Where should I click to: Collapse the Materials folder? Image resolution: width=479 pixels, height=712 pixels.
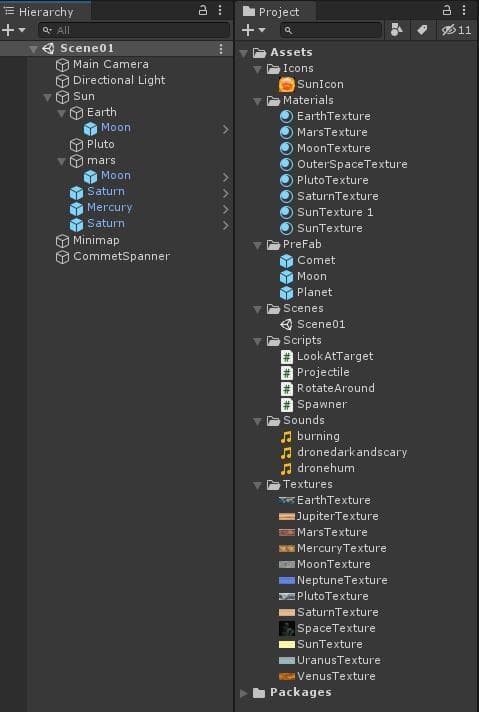tap(257, 101)
